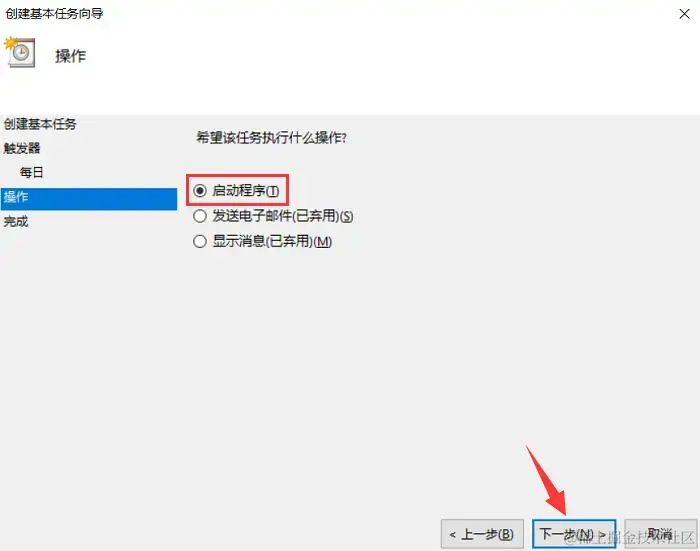
Task: Close the wizard using the X button
Action: [684, 14]
